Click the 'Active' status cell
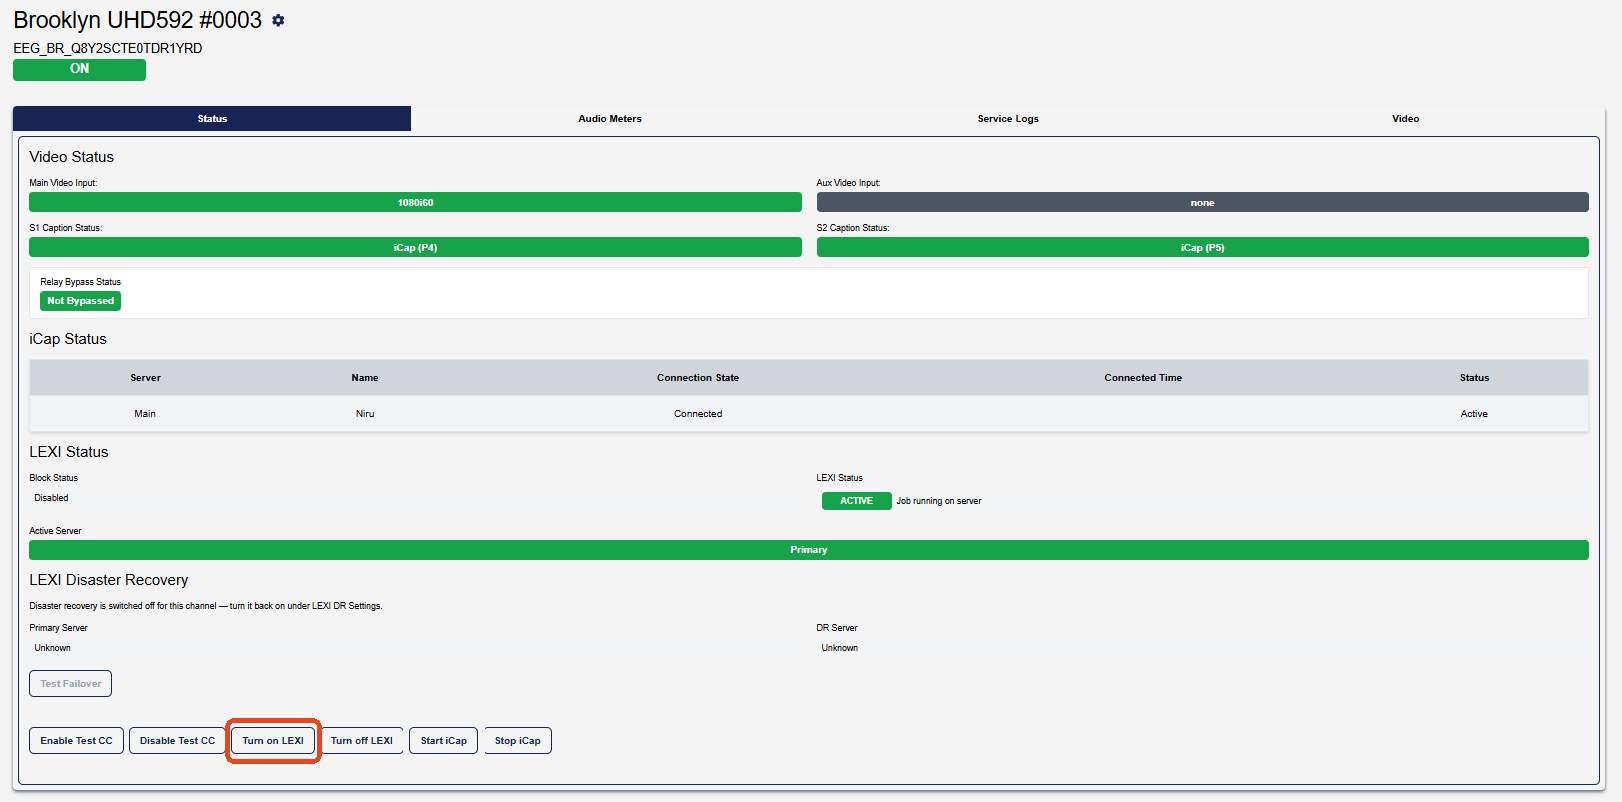Viewport: 1622px width, 802px height. tap(1474, 414)
